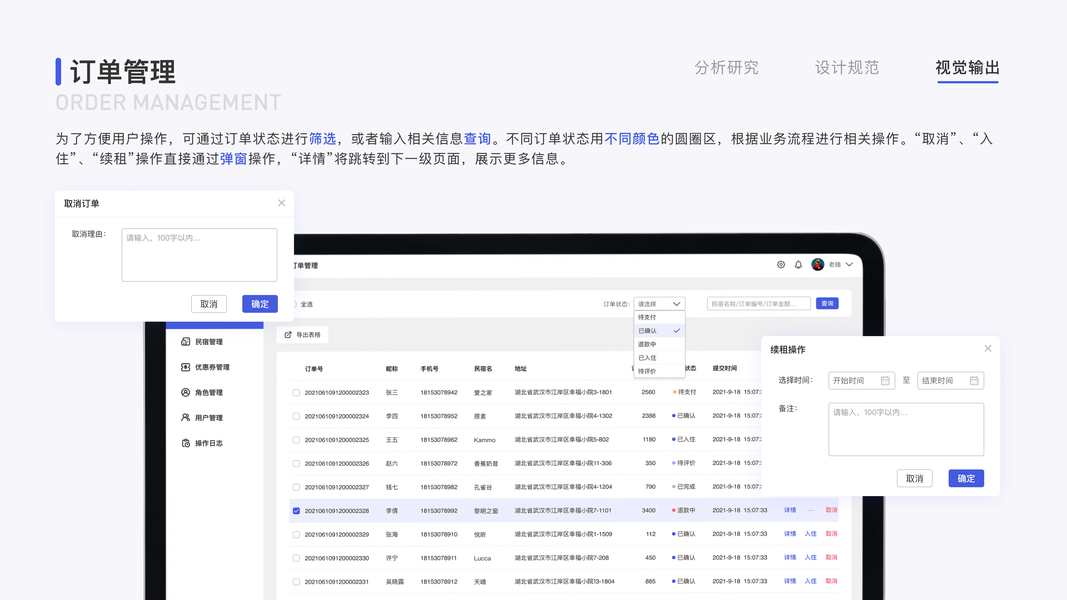1067x600 pixels.
Task: Open the 开始时间 date picker
Action: click(861, 380)
